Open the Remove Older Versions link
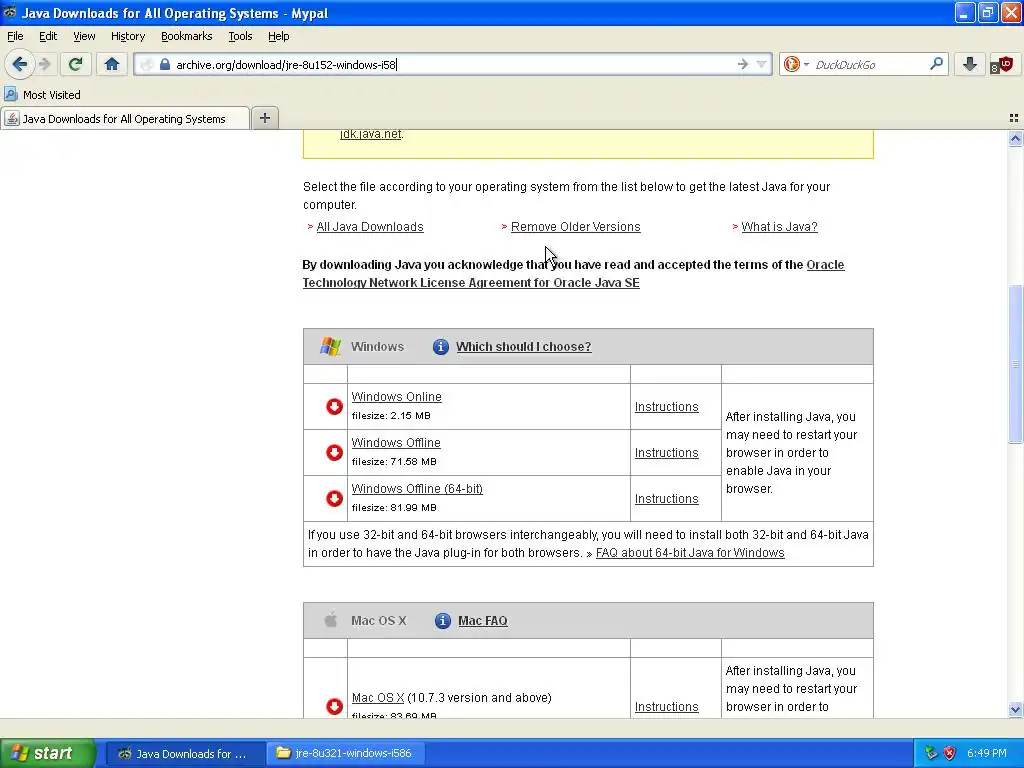Screen dimensions: 1024x768 pos(575,227)
